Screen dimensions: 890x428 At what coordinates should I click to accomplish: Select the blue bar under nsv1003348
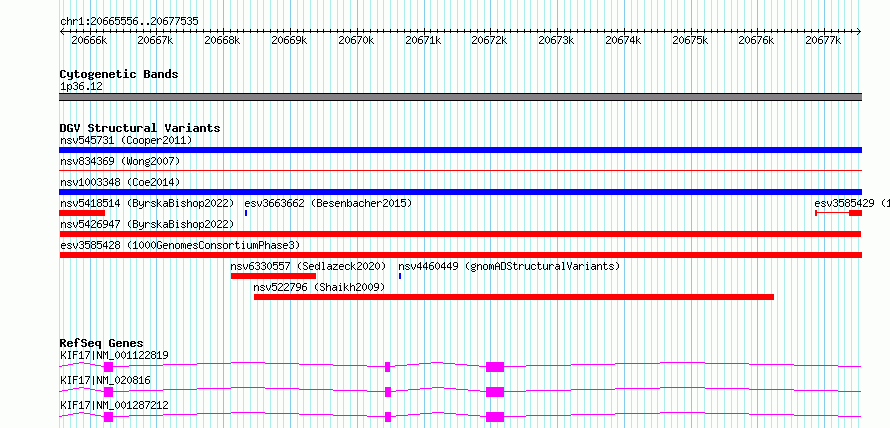(x=460, y=192)
